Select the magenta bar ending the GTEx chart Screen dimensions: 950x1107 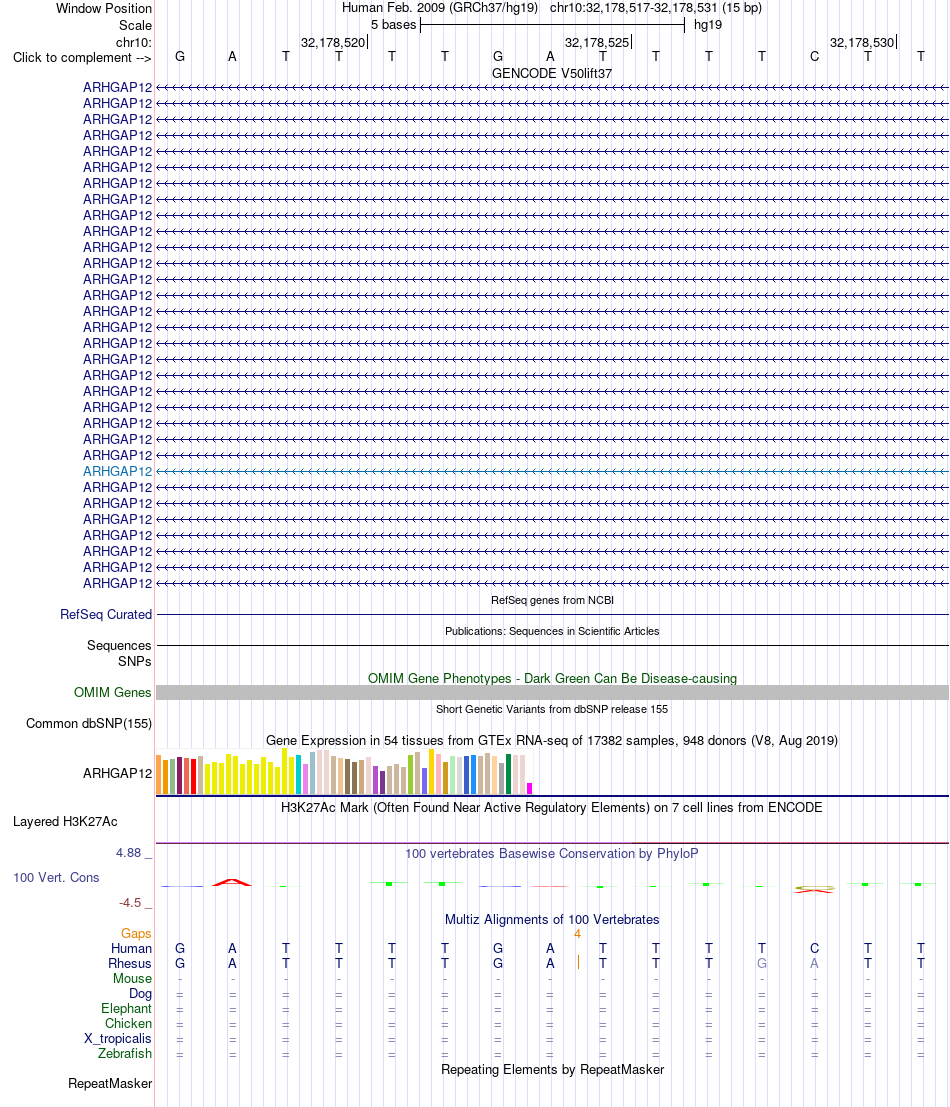pos(529,789)
